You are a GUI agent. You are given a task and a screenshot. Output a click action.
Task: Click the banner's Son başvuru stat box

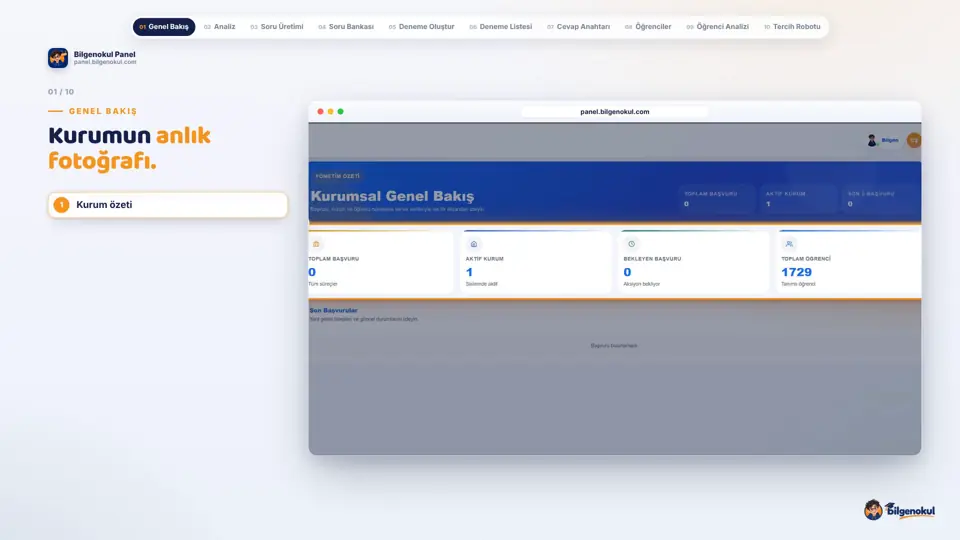coord(880,199)
